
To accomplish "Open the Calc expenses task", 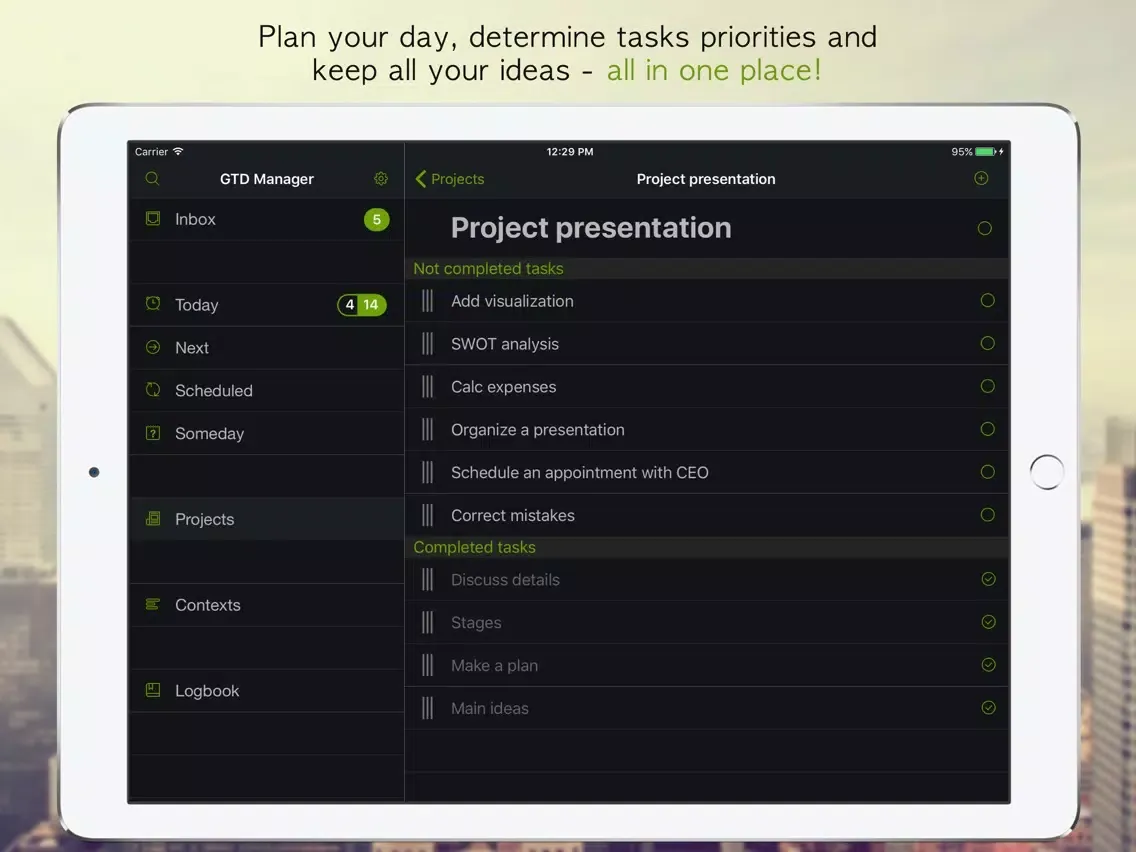I will [706, 386].
